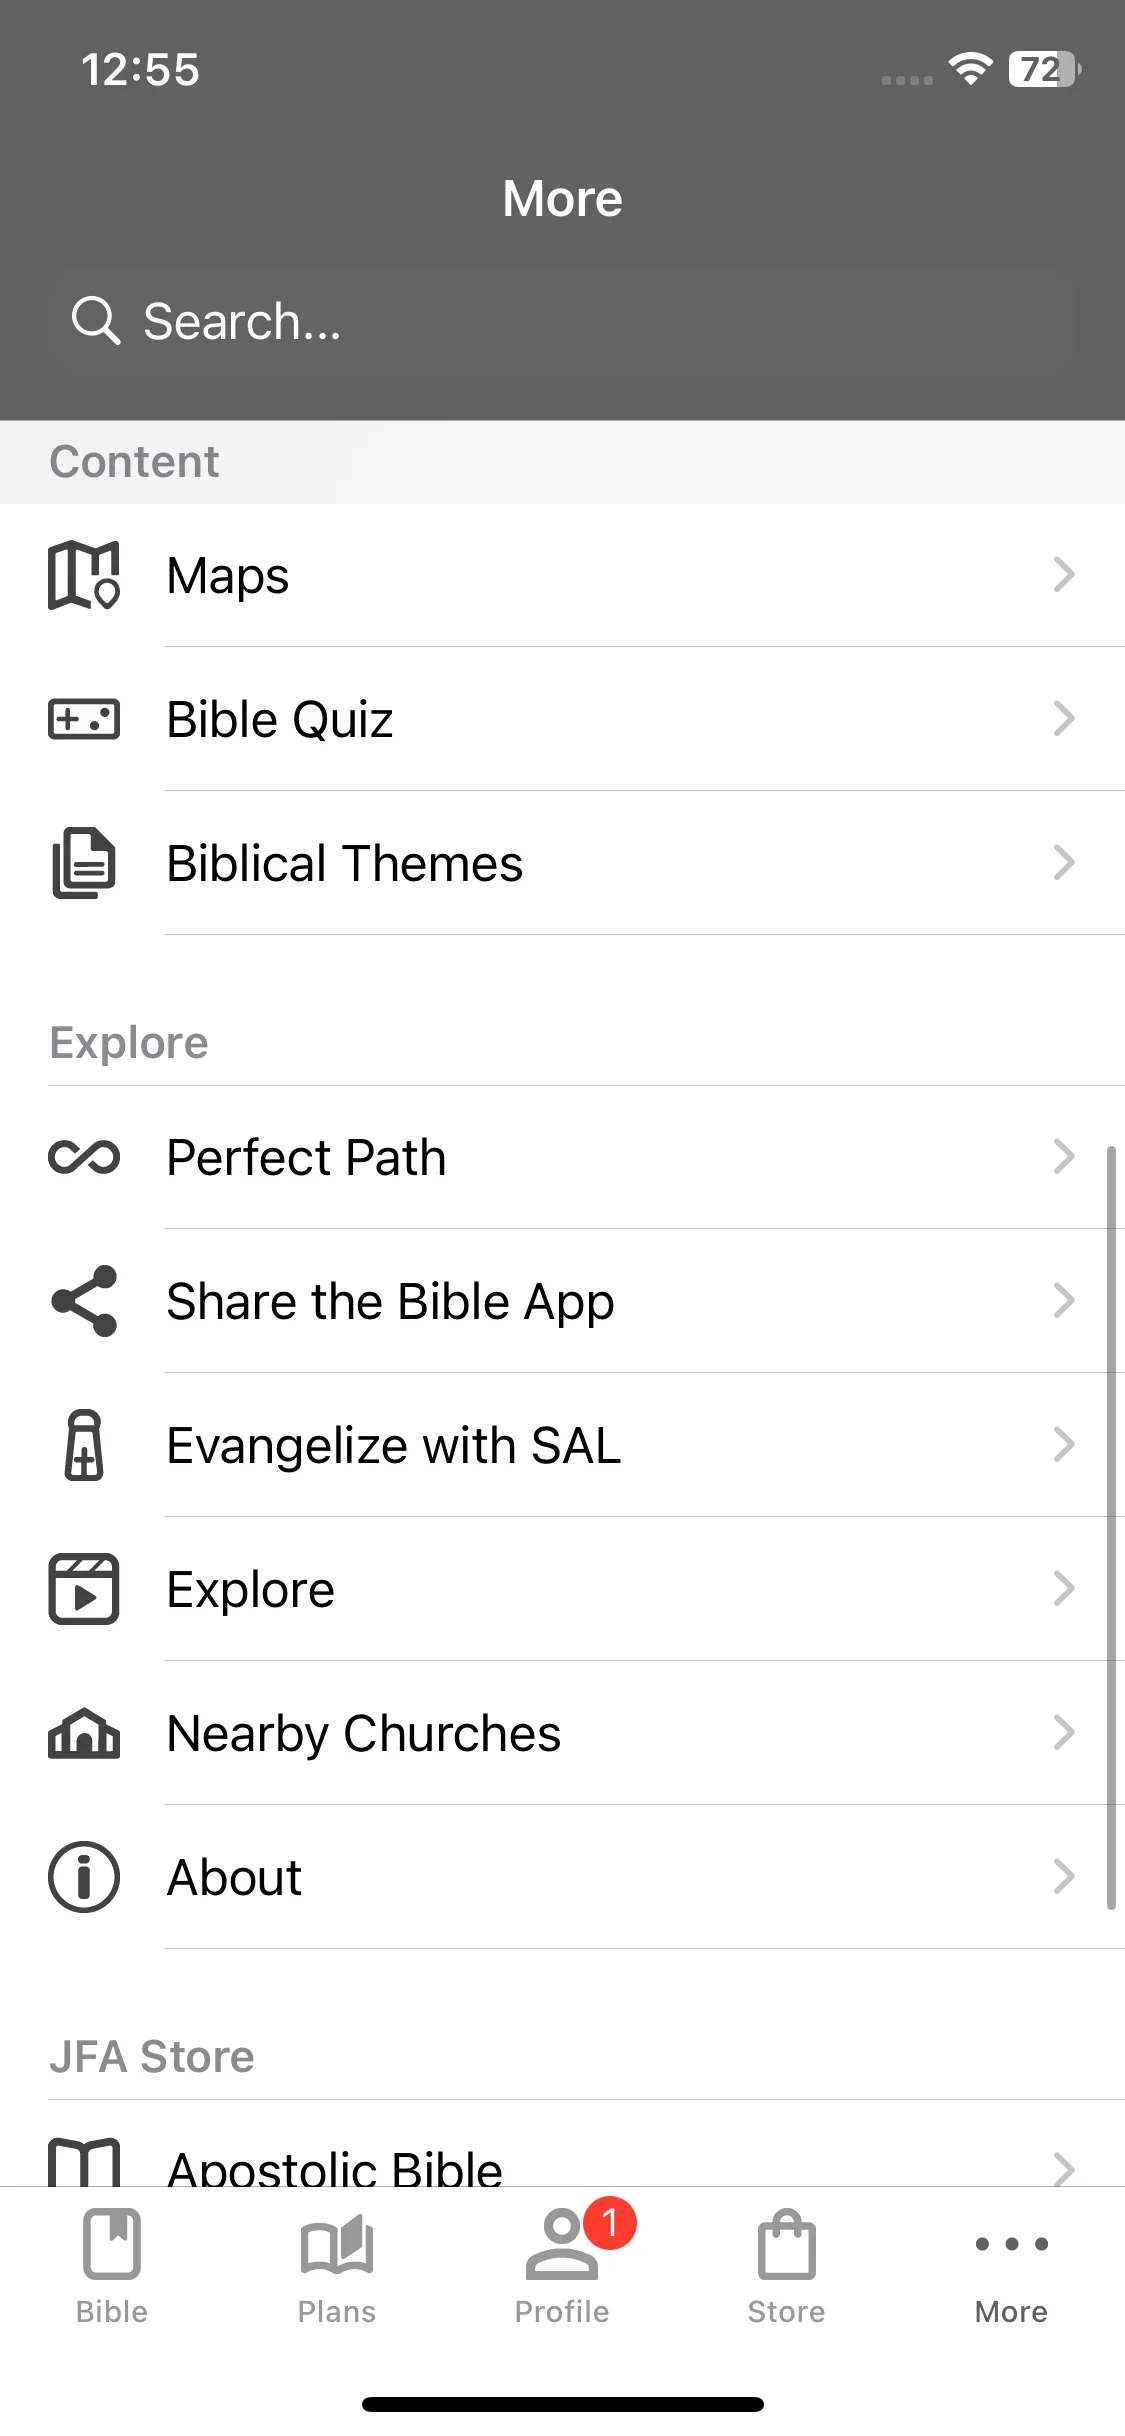Tap the About info icon
Viewport: 1125px width, 2436px height.
[84, 1877]
